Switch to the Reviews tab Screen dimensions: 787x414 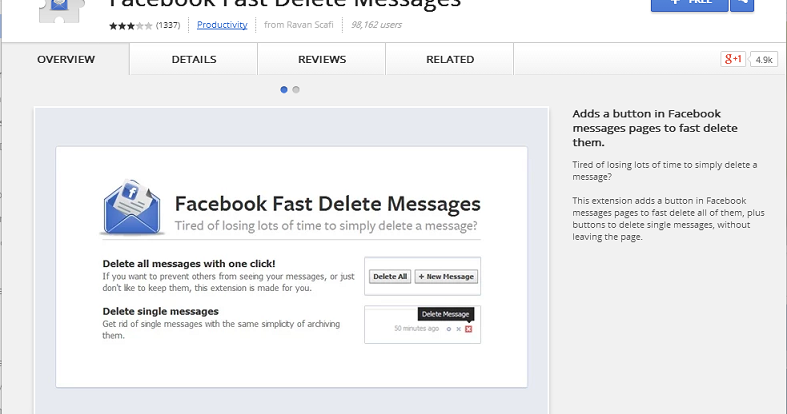point(322,60)
